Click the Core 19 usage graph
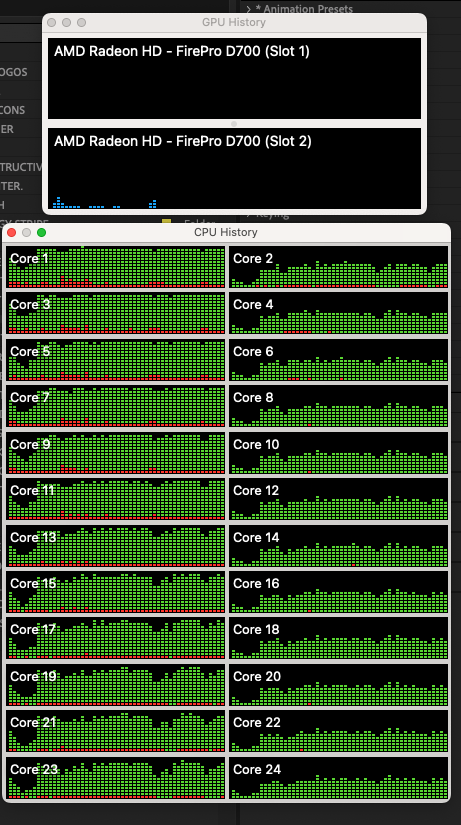This screenshot has width=461, height=825. pyautogui.click(x=115, y=685)
